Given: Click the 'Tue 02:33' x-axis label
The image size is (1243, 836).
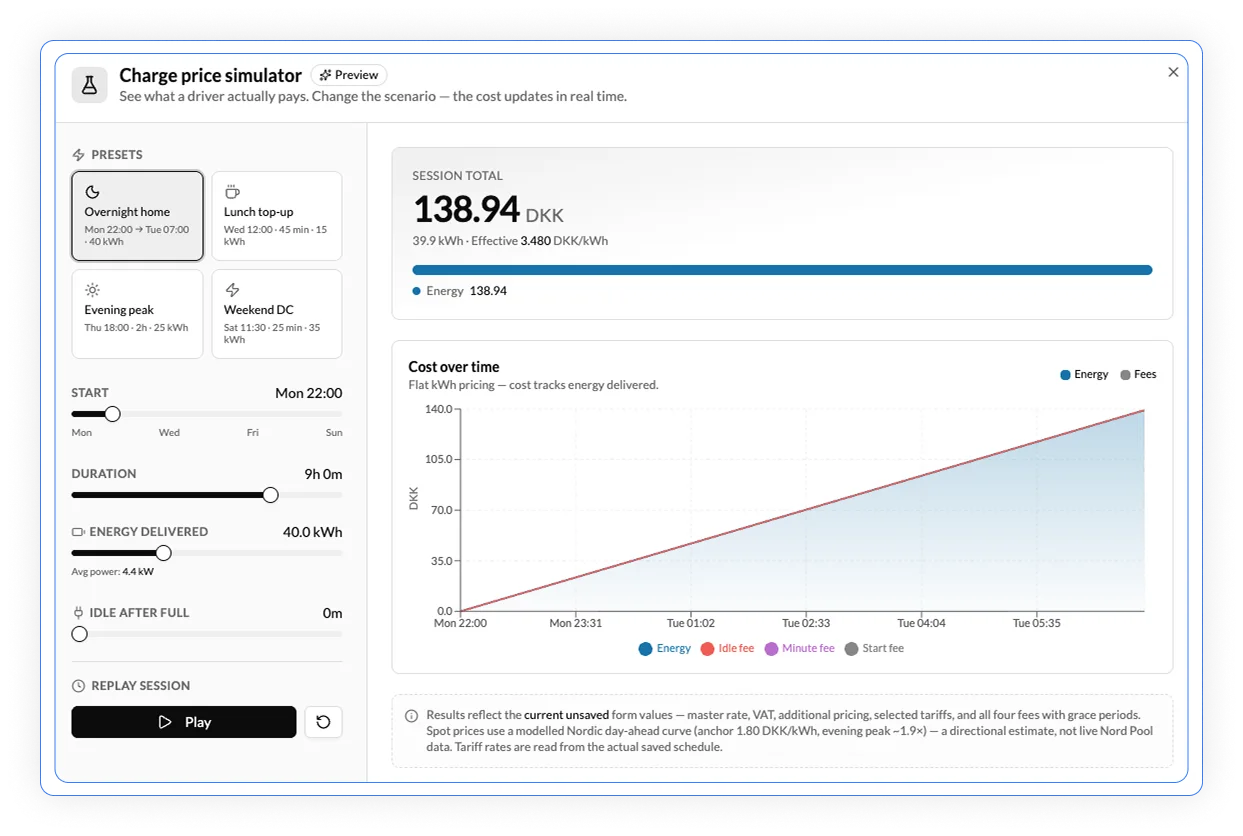Looking at the screenshot, I should (x=807, y=623).
